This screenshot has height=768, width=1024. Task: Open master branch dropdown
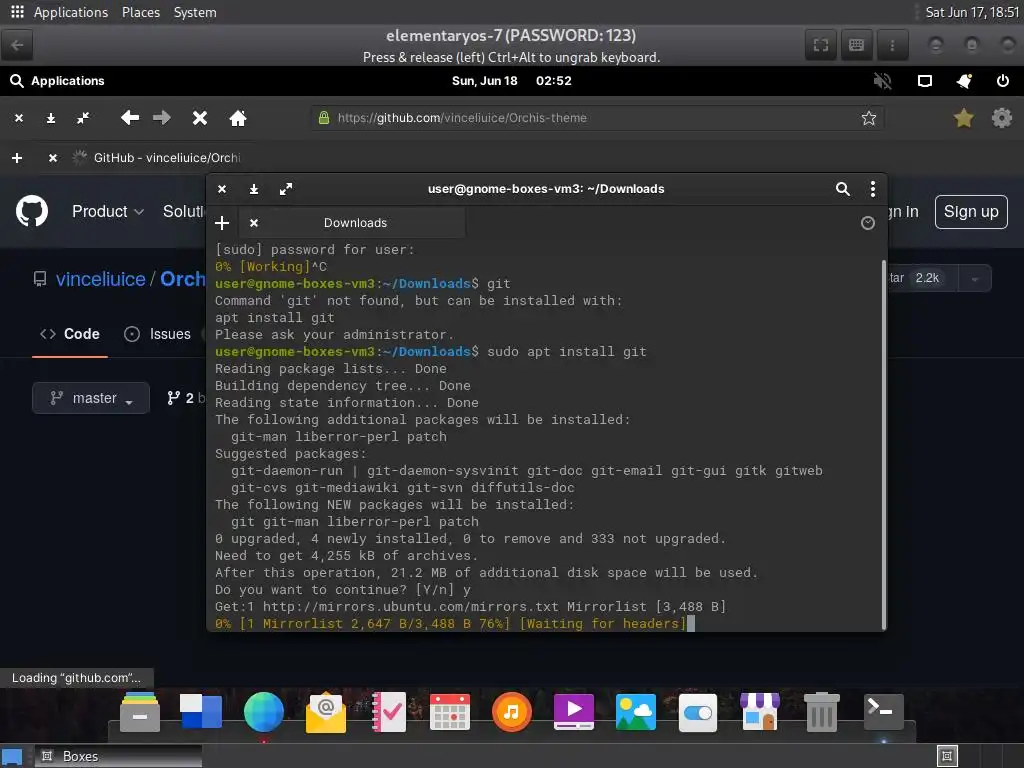[91, 398]
